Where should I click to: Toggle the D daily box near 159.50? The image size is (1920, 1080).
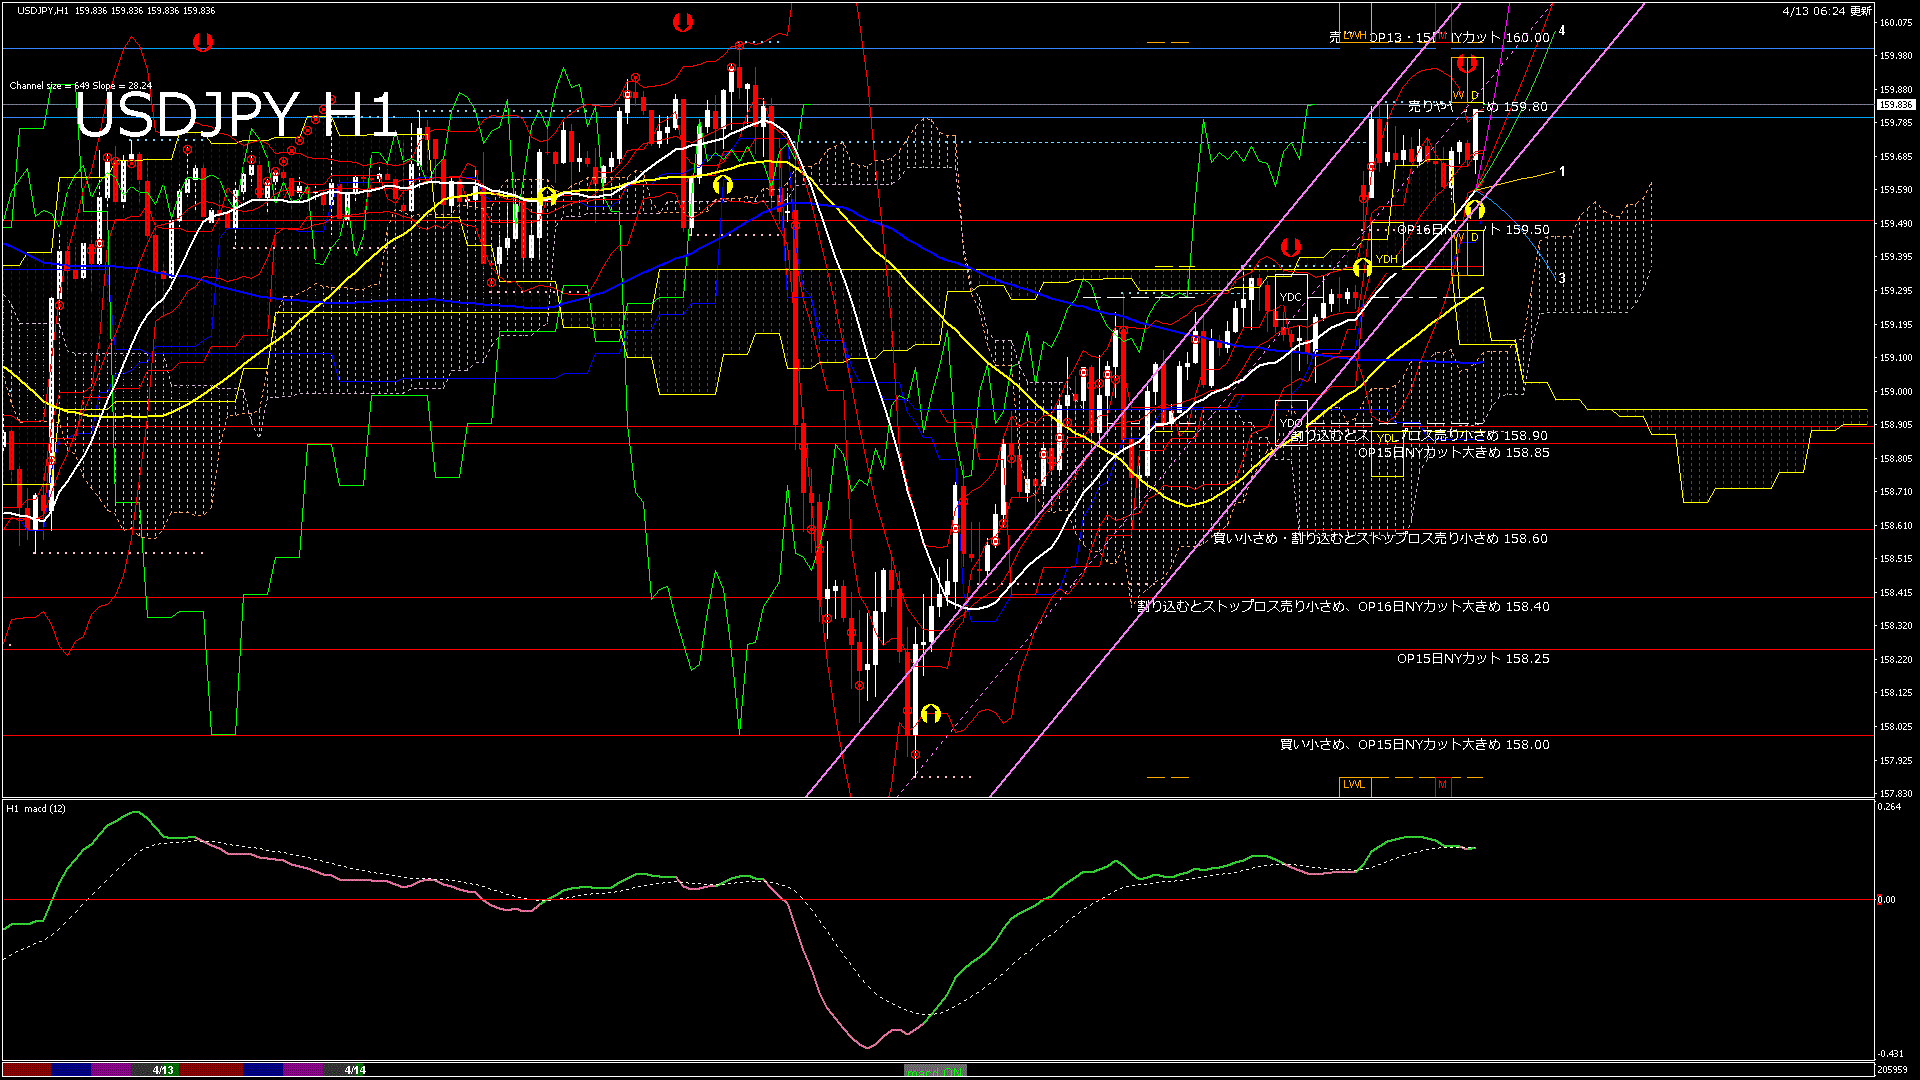[x=1474, y=243]
